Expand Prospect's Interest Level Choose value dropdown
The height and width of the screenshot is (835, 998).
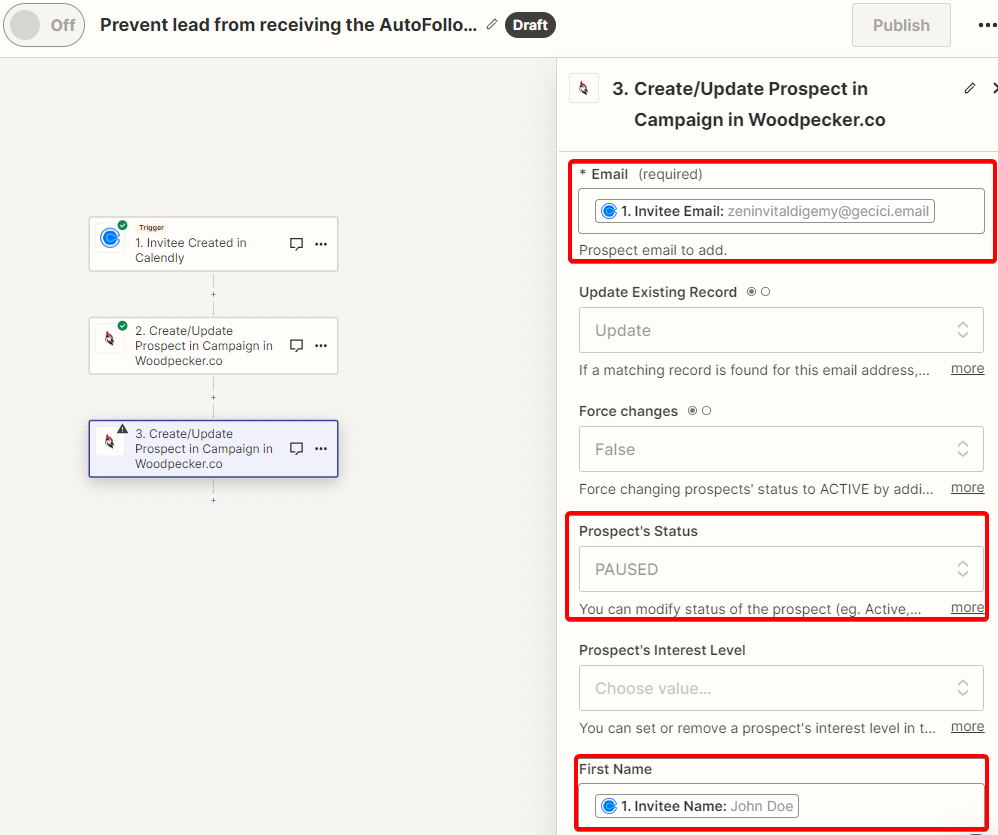click(781, 688)
